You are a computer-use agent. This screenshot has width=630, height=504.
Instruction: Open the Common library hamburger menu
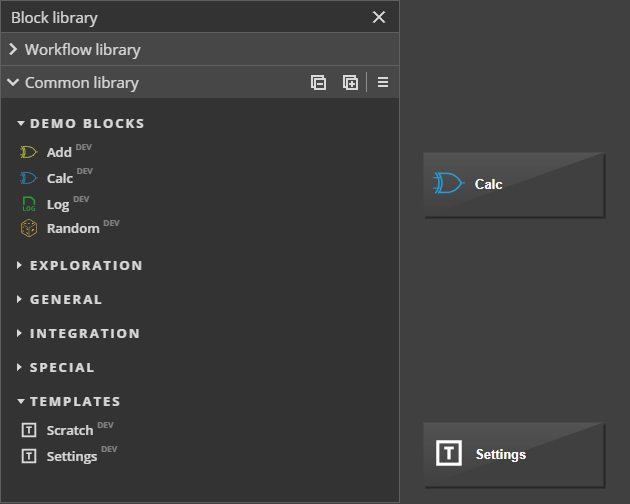click(383, 83)
